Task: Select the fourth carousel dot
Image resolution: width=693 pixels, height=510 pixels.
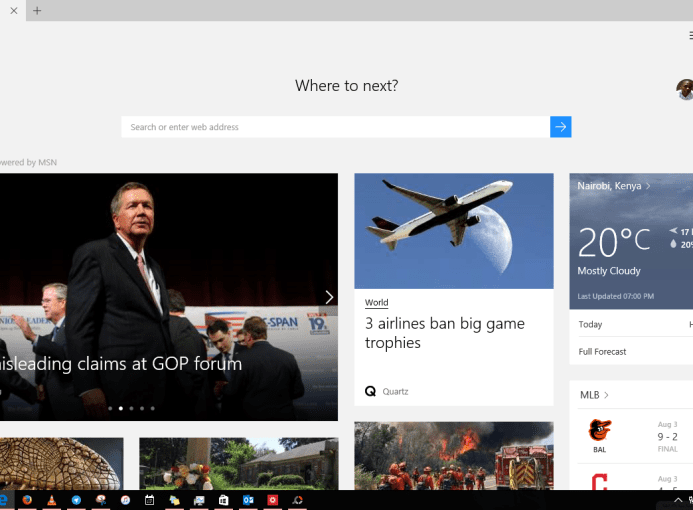Action: click(142, 408)
